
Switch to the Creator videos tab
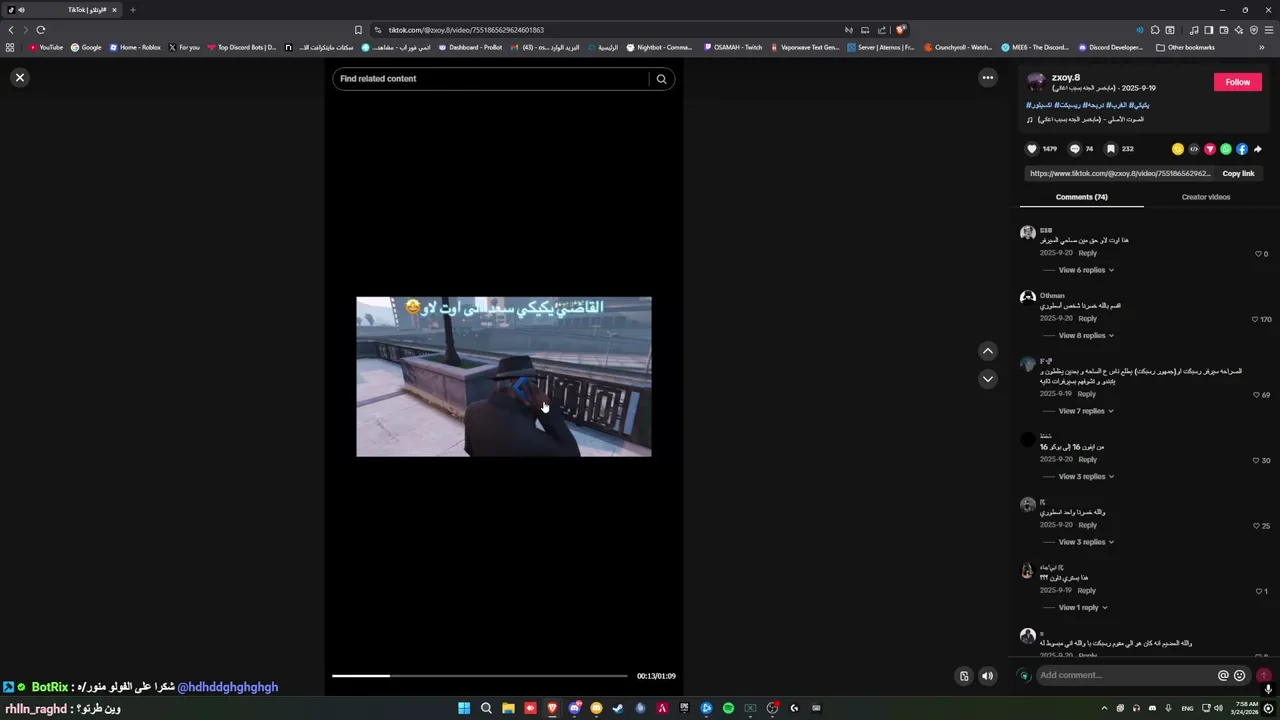tap(1206, 197)
